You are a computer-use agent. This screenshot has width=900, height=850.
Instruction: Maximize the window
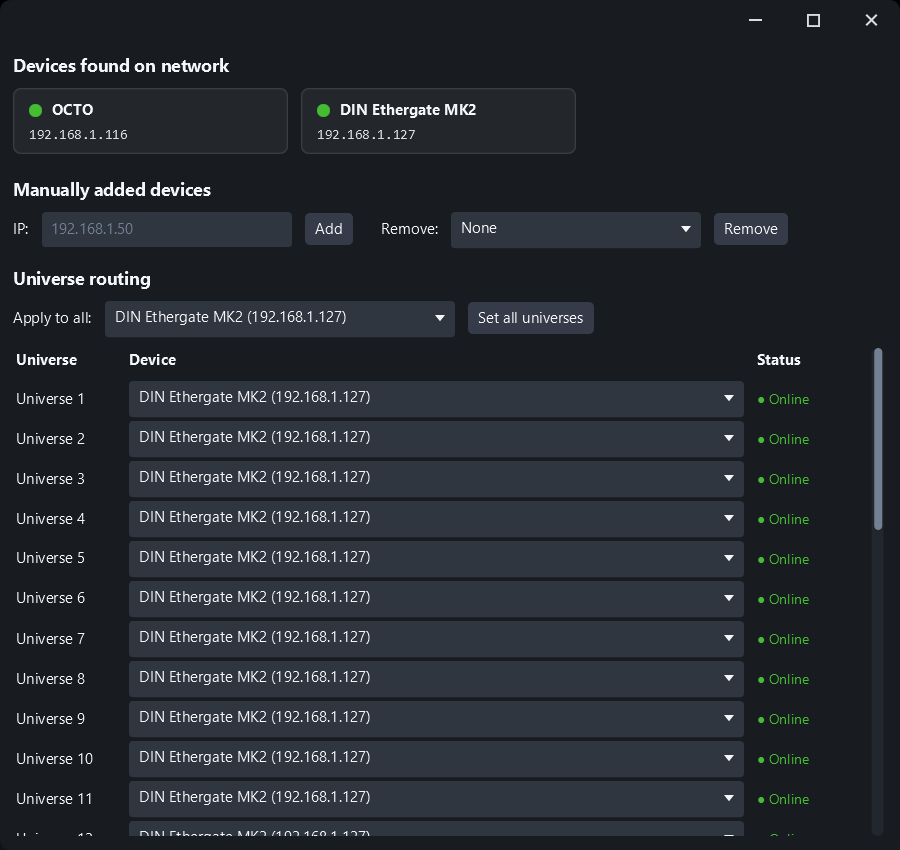pos(813,21)
